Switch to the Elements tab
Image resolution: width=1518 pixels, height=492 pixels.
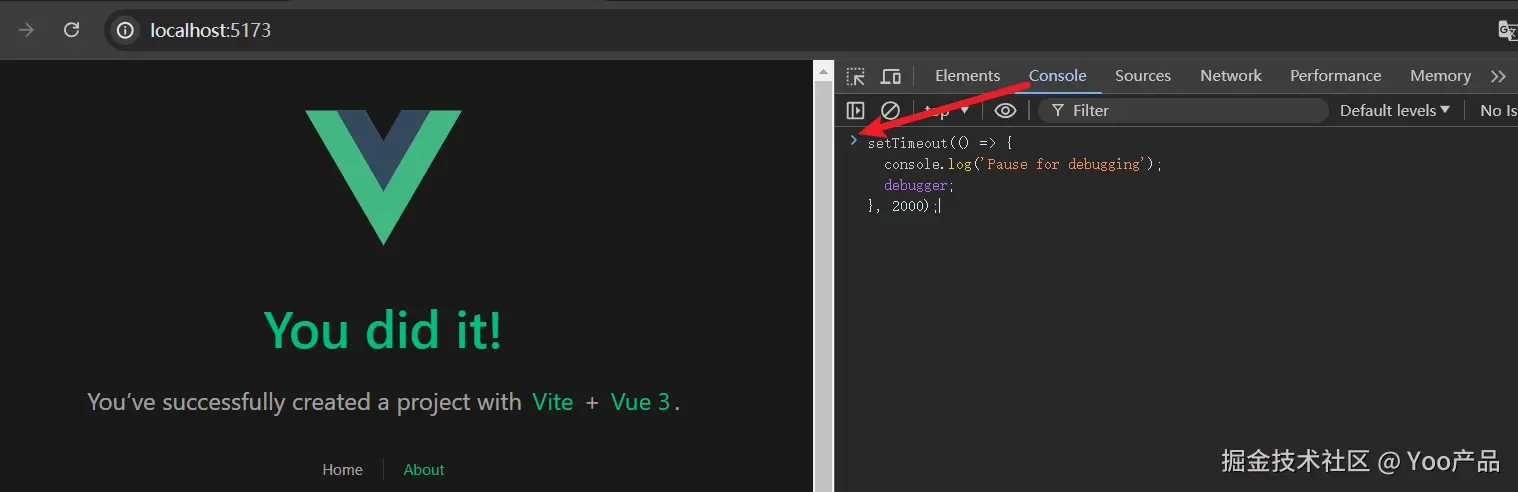967,76
